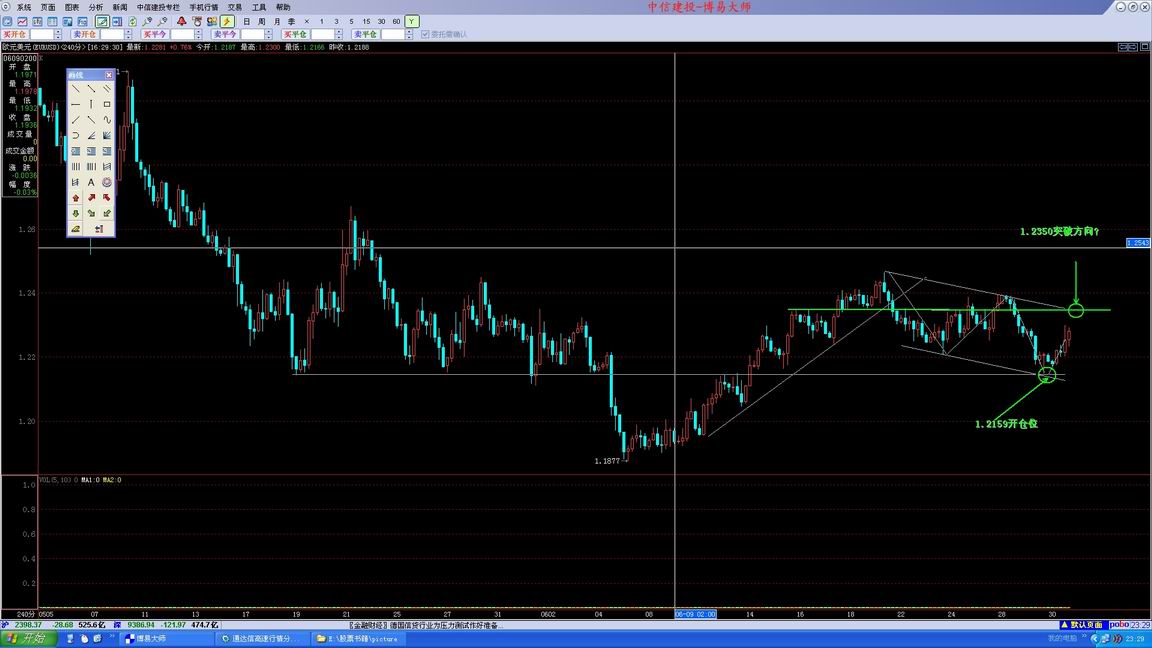Viewport: 1152px width, 648px height.
Task: Select the 5-minute period button
Action: point(351,21)
